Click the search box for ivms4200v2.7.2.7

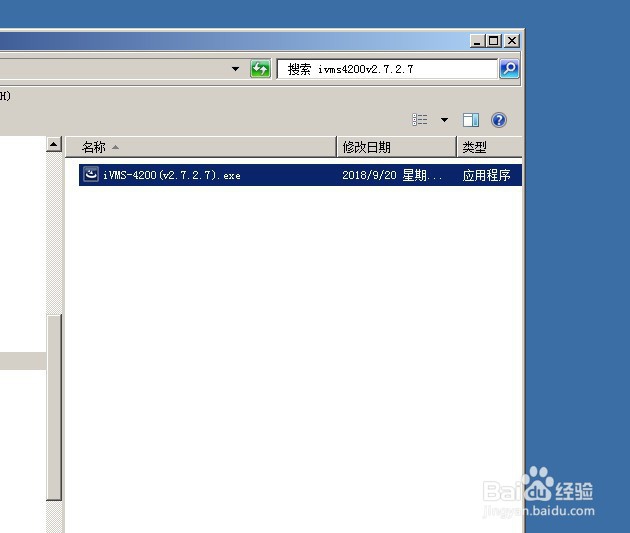(387, 69)
